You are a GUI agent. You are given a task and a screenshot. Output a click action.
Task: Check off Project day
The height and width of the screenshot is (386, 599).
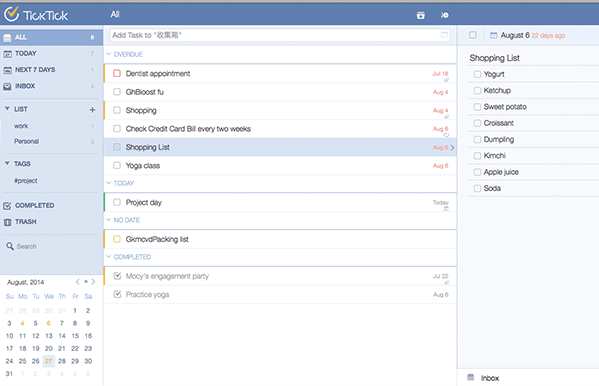tap(117, 202)
